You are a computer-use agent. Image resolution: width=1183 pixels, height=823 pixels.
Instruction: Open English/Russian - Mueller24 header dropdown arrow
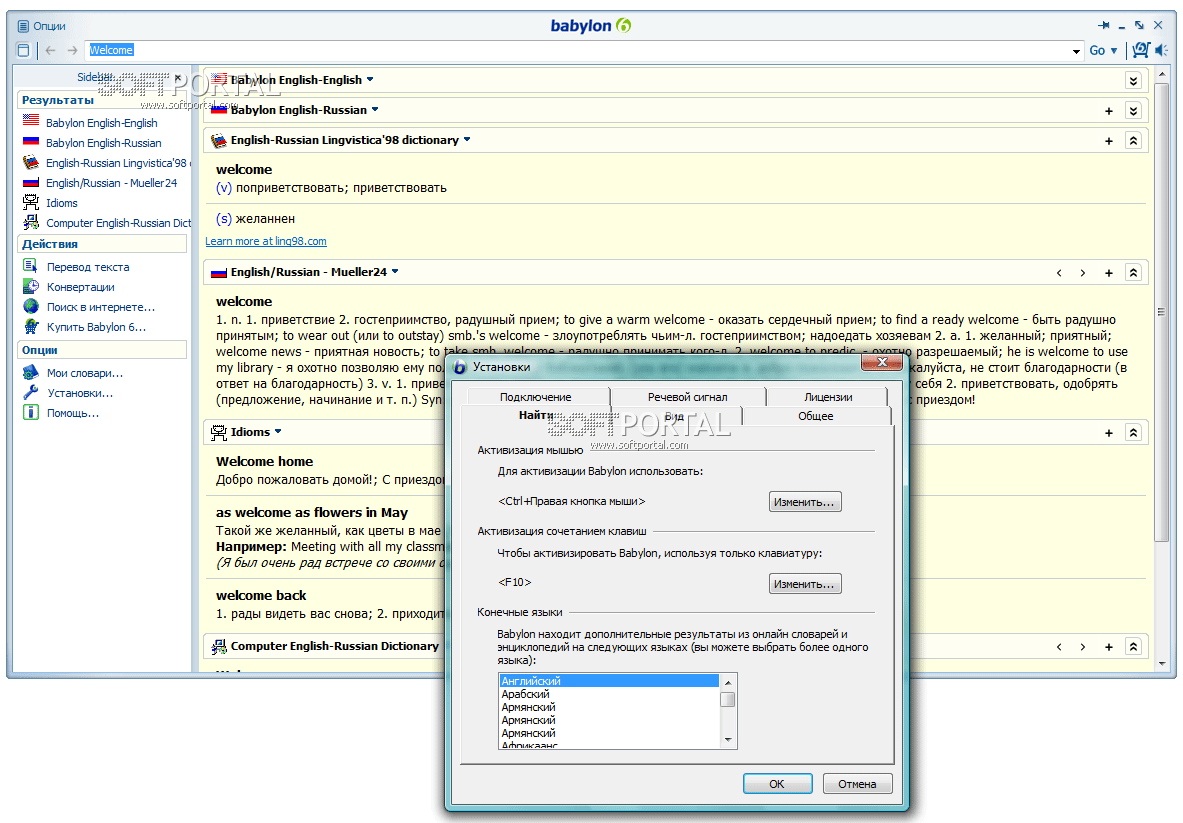point(395,272)
